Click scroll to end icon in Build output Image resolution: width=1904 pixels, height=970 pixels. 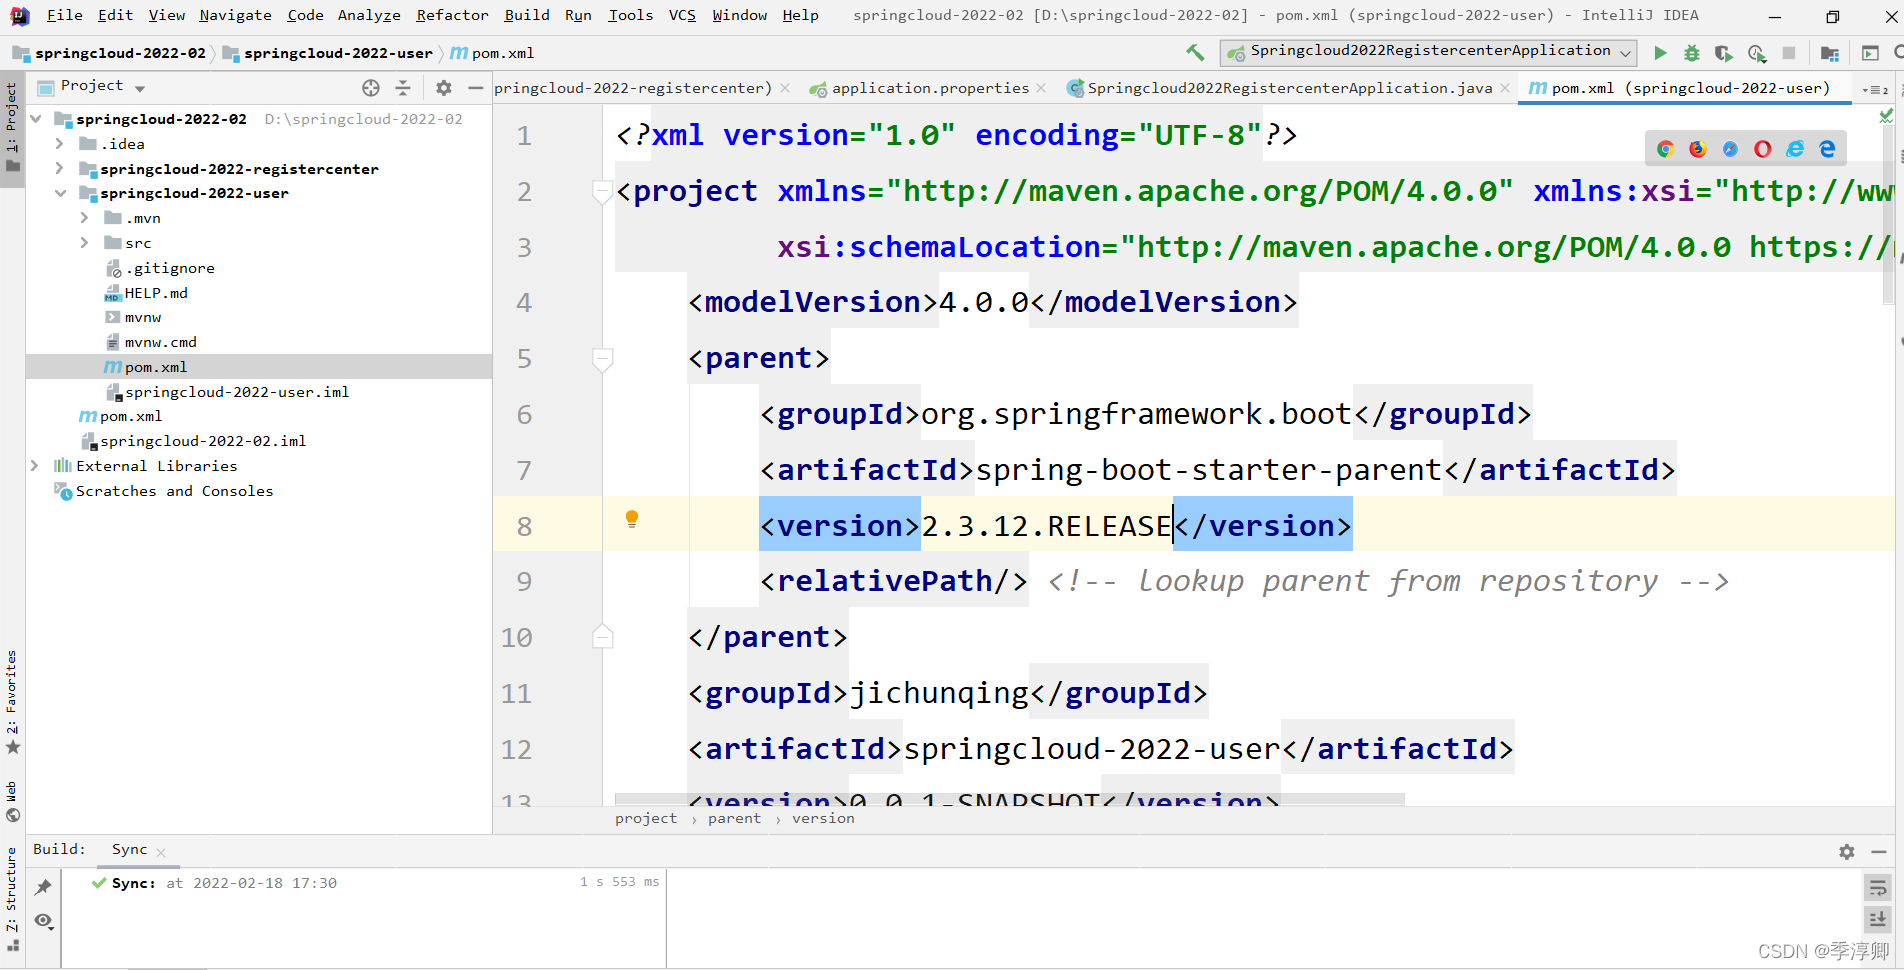pos(1878,919)
